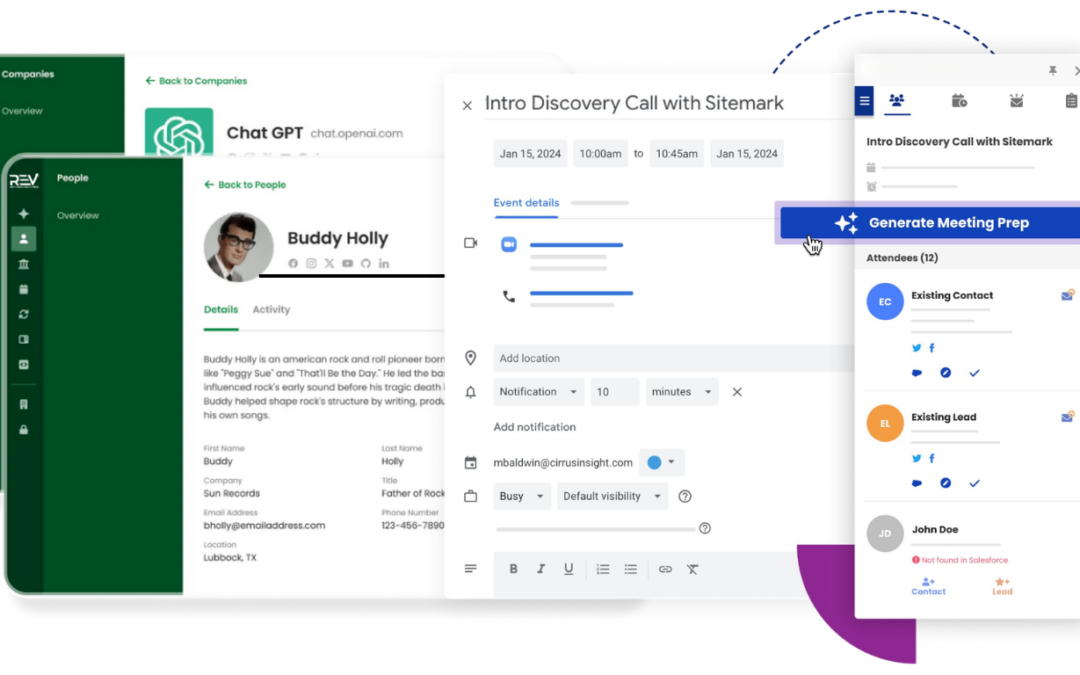This screenshot has width=1080, height=675.
Task: Click the email icon beside Existing Contact
Action: click(1067, 295)
